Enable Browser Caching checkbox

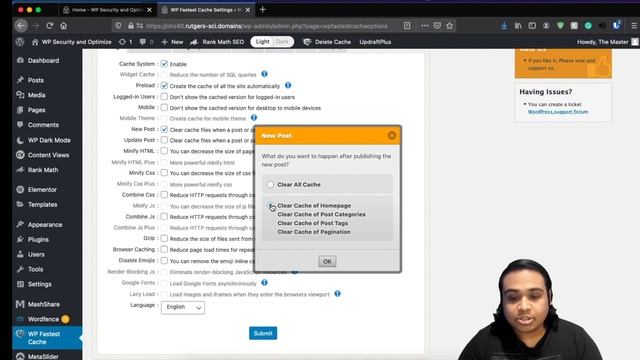click(164, 249)
